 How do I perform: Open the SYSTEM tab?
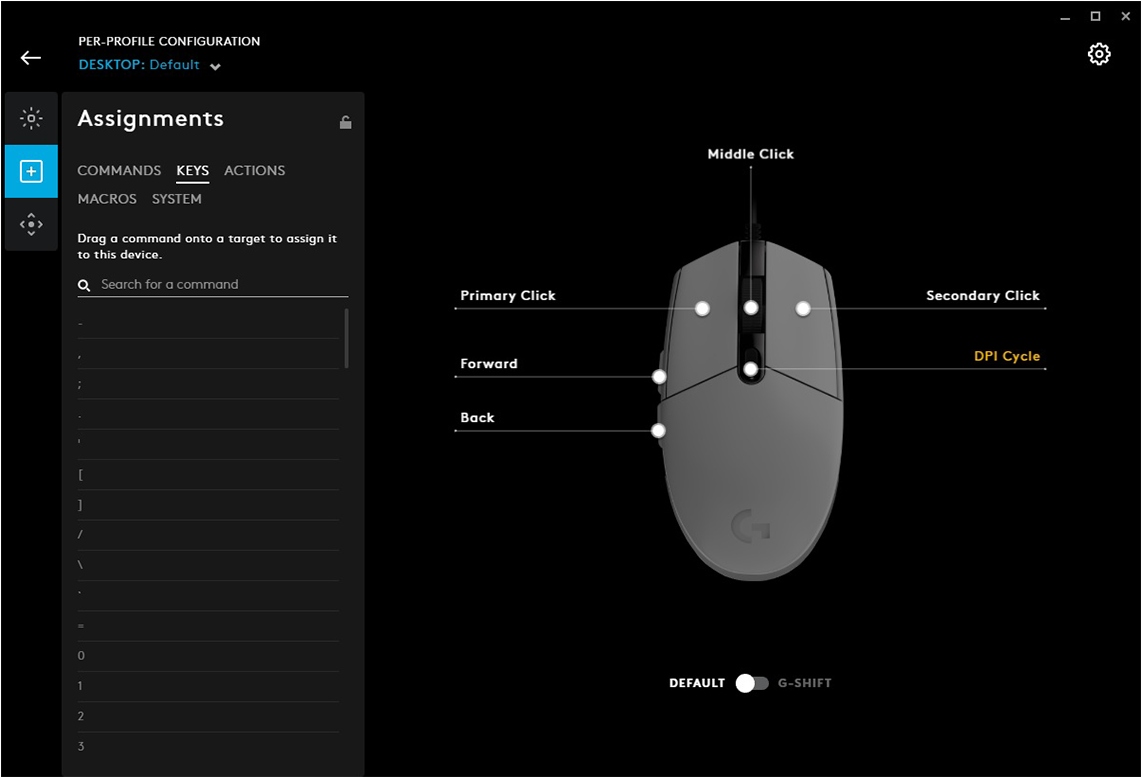click(177, 199)
